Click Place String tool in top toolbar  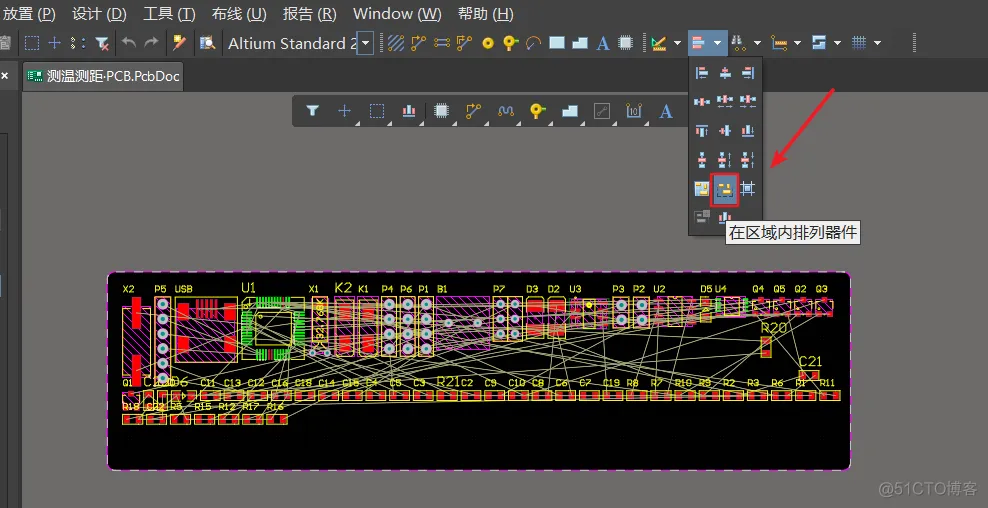(x=602, y=43)
